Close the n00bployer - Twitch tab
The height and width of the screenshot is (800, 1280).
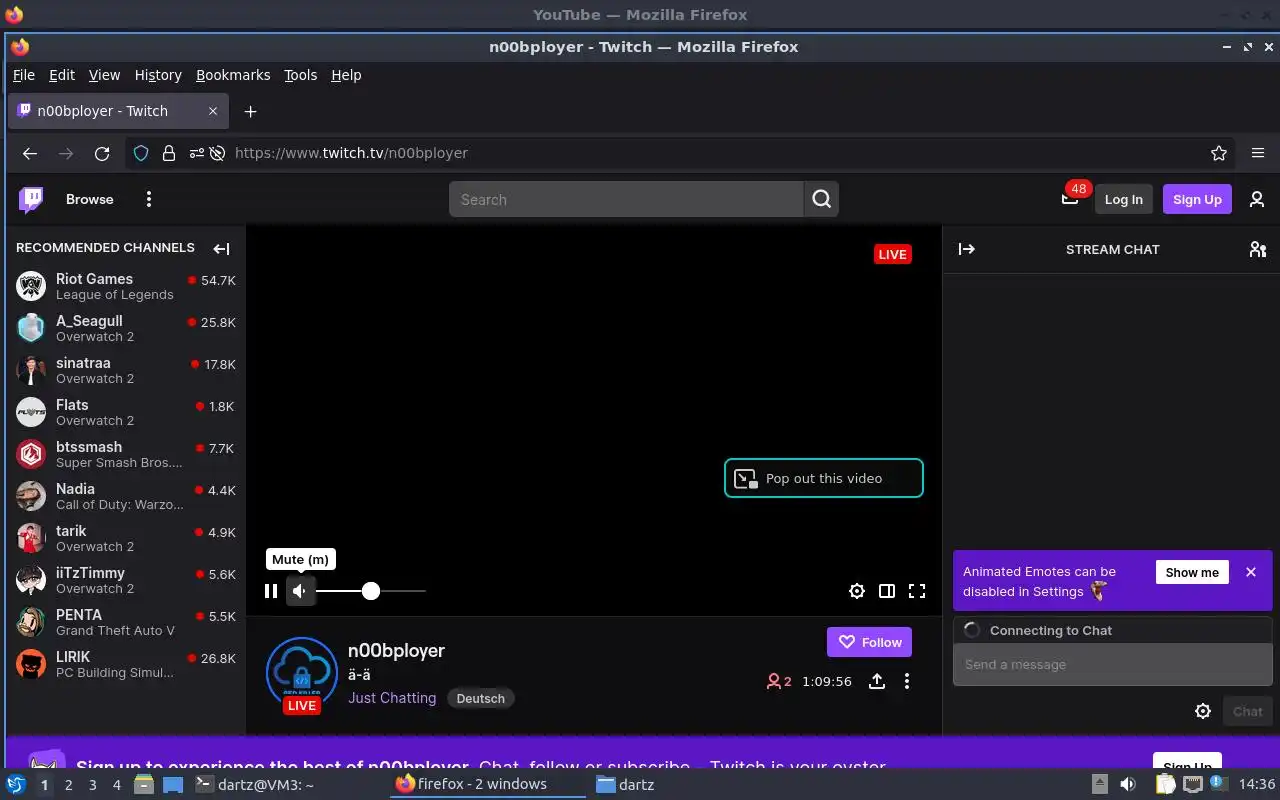213,111
